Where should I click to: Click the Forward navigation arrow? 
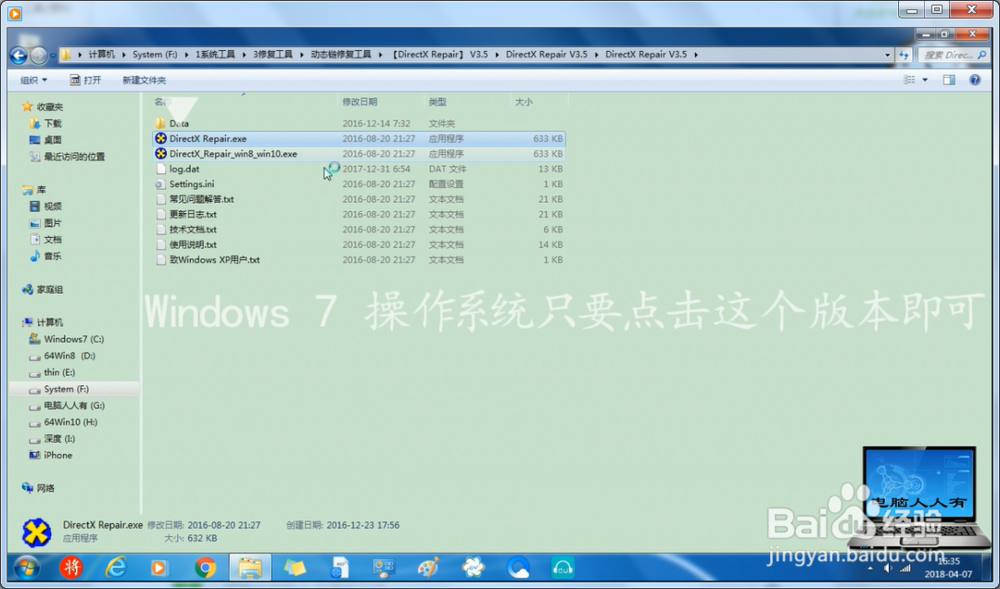coord(38,55)
